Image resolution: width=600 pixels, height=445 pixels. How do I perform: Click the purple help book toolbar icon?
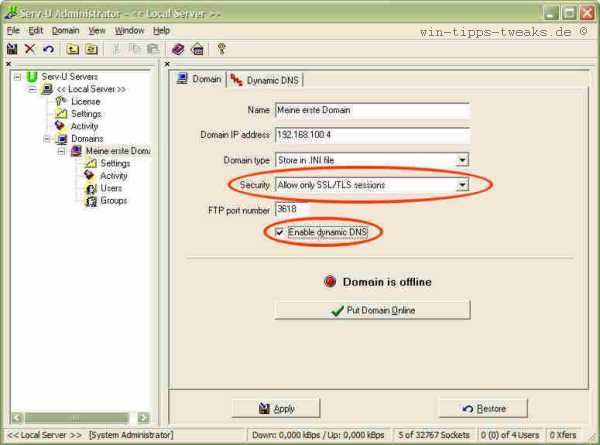pyautogui.click(x=178, y=49)
